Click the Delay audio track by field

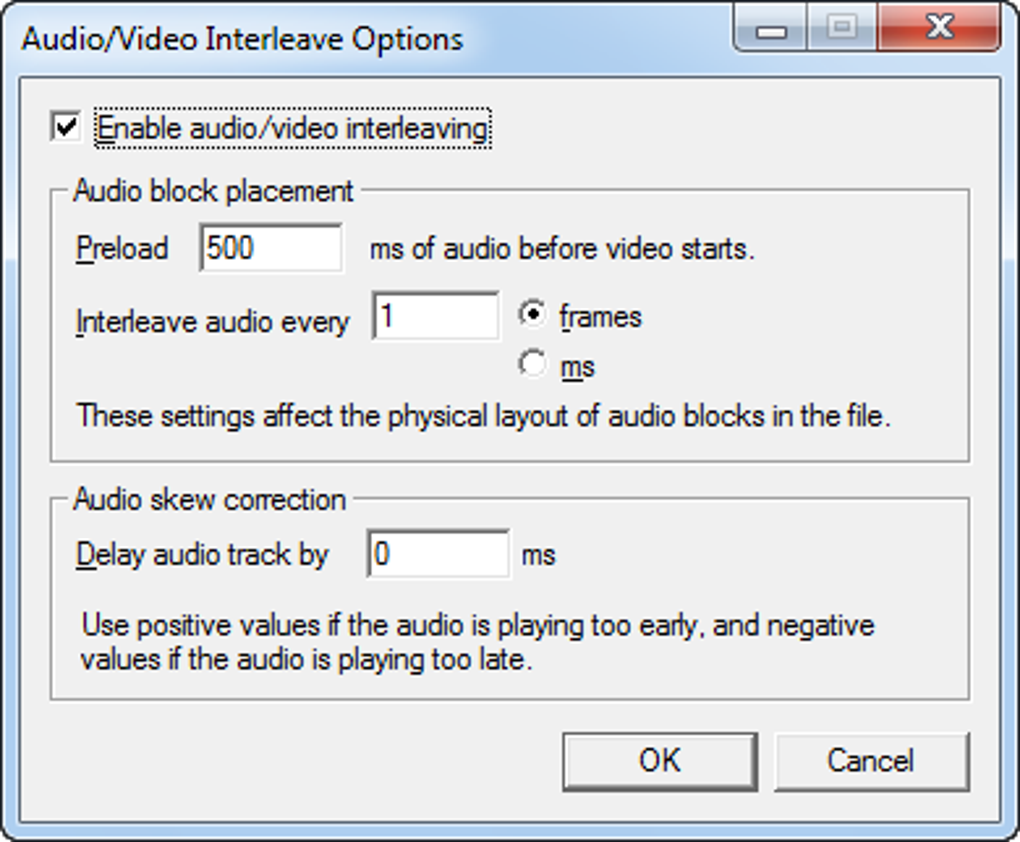[x=439, y=554]
